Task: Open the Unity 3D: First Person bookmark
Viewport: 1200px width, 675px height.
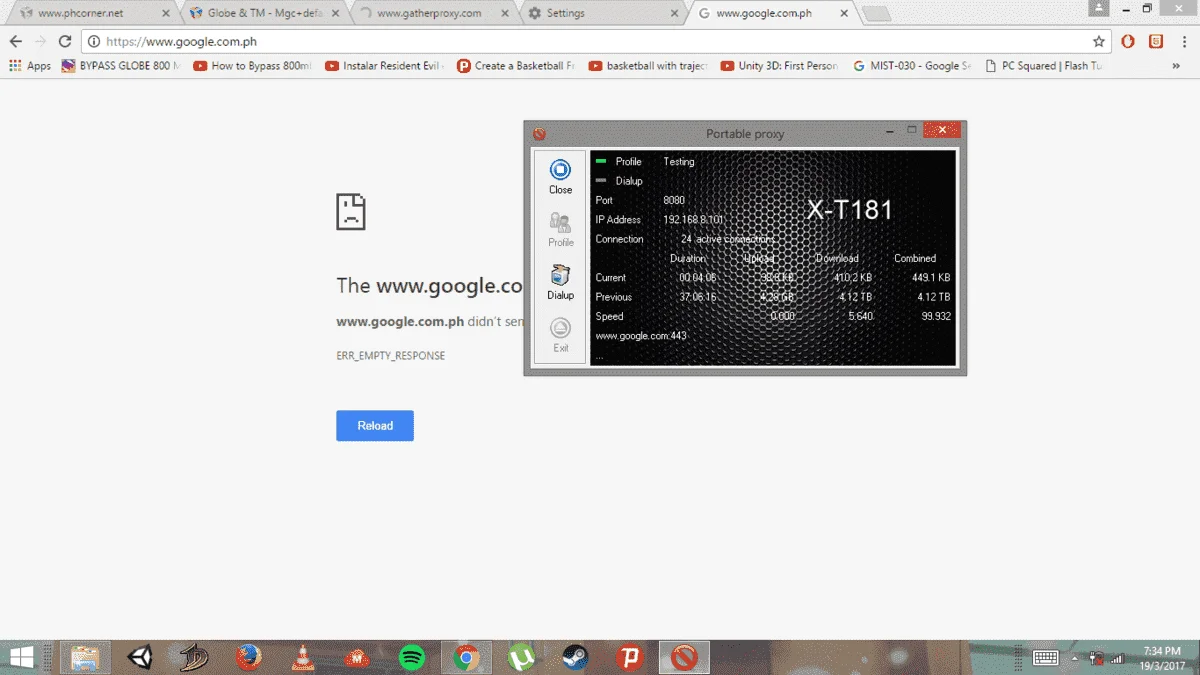Action: tap(780, 66)
